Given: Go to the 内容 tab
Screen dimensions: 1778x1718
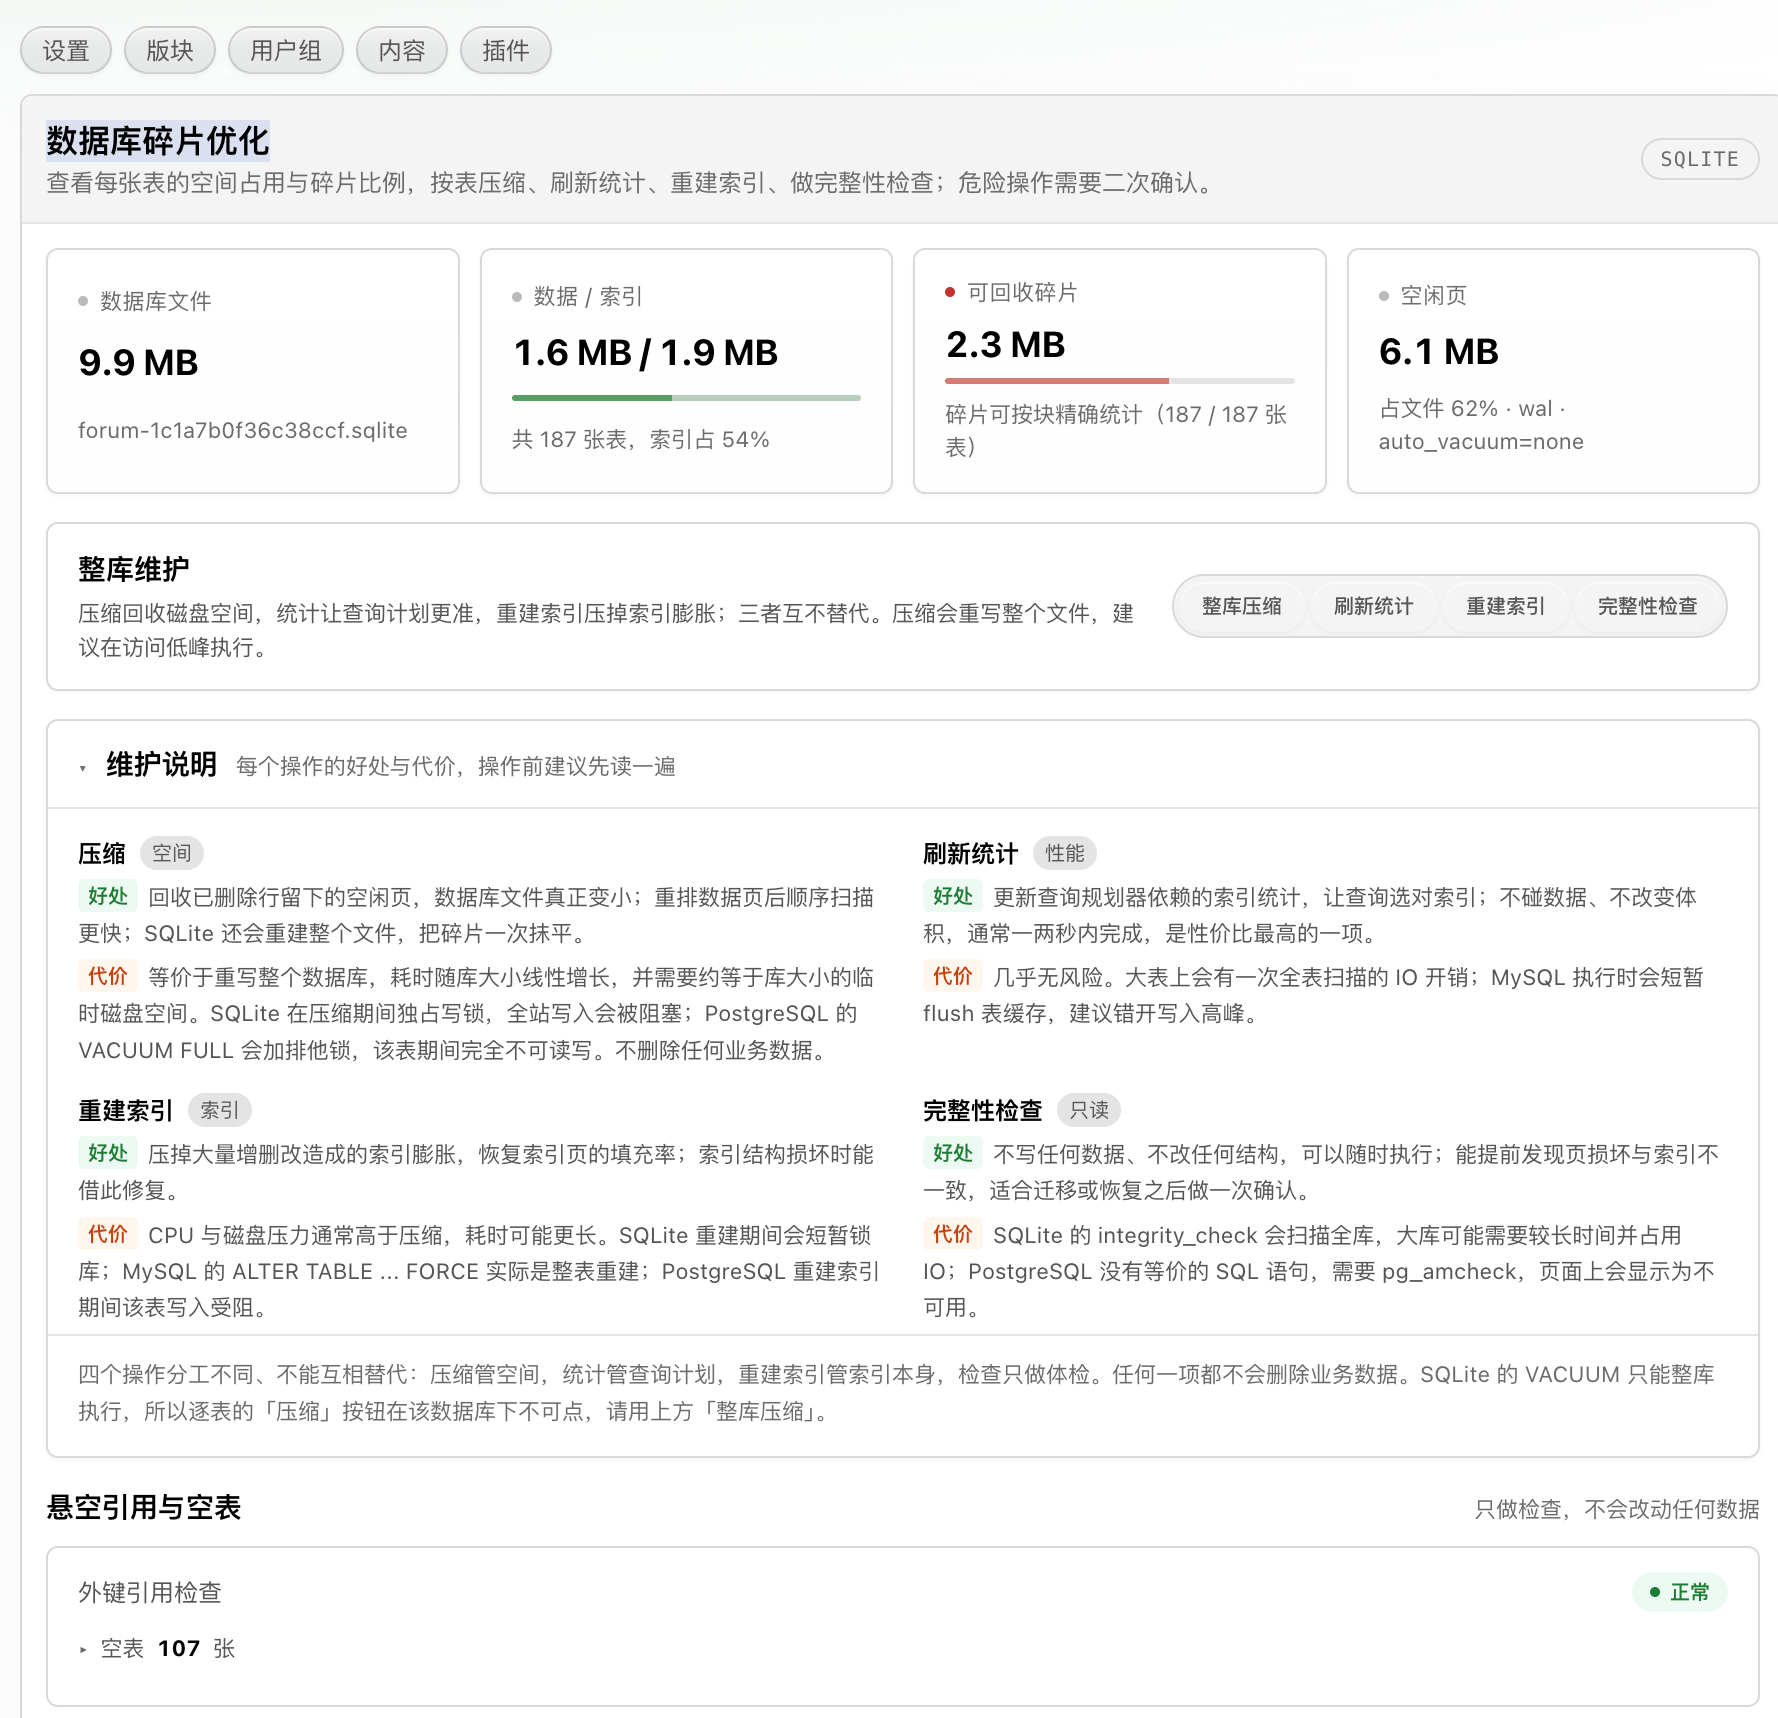Looking at the screenshot, I should coord(402,51).
